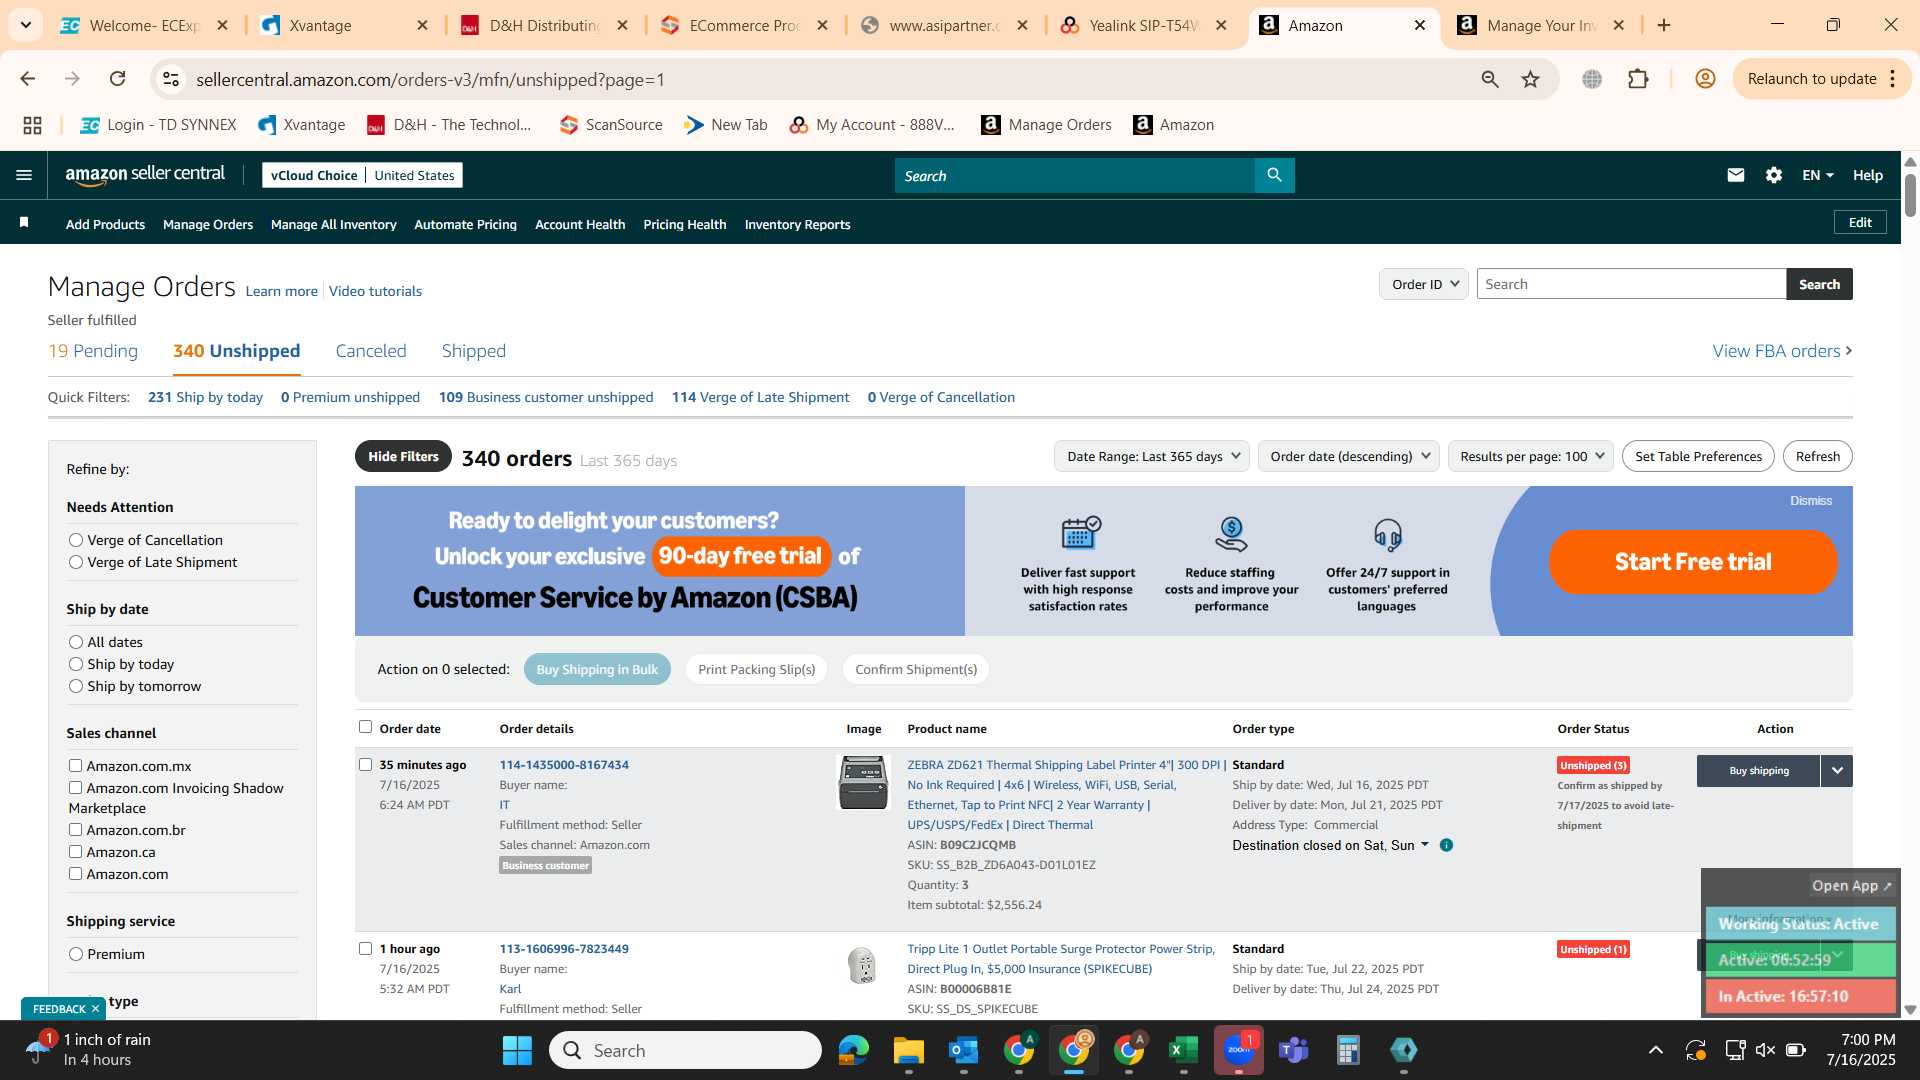
Task: Change Results per page dropdown
Action: click(1530, 456)
